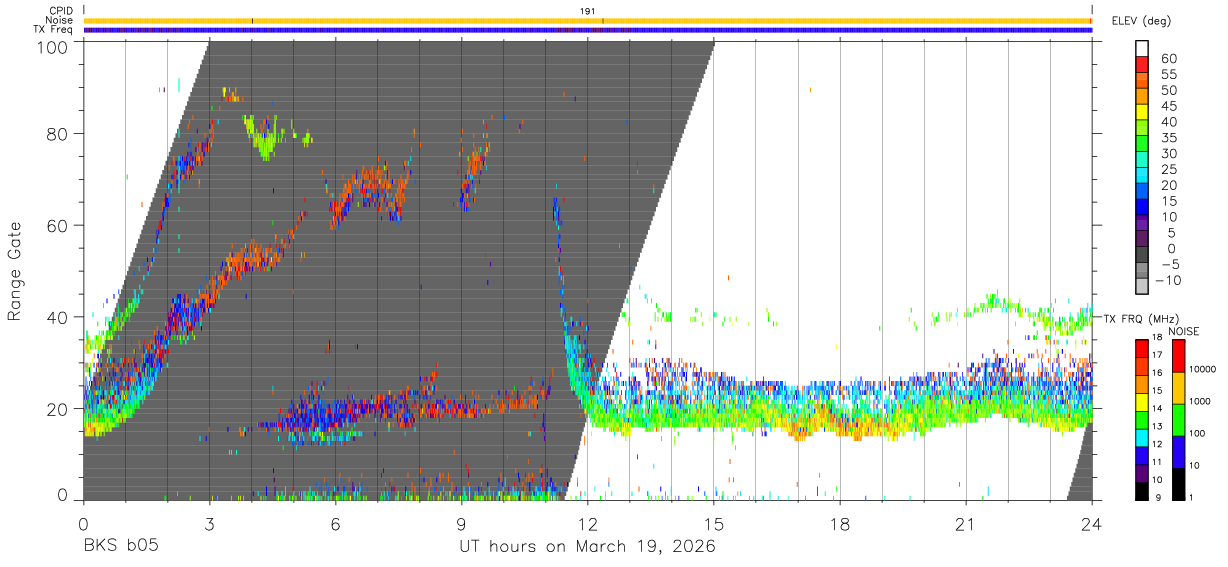
Task: Pick the red top segment of the NOISE colorbar
Action: (x=1179, y=356)
